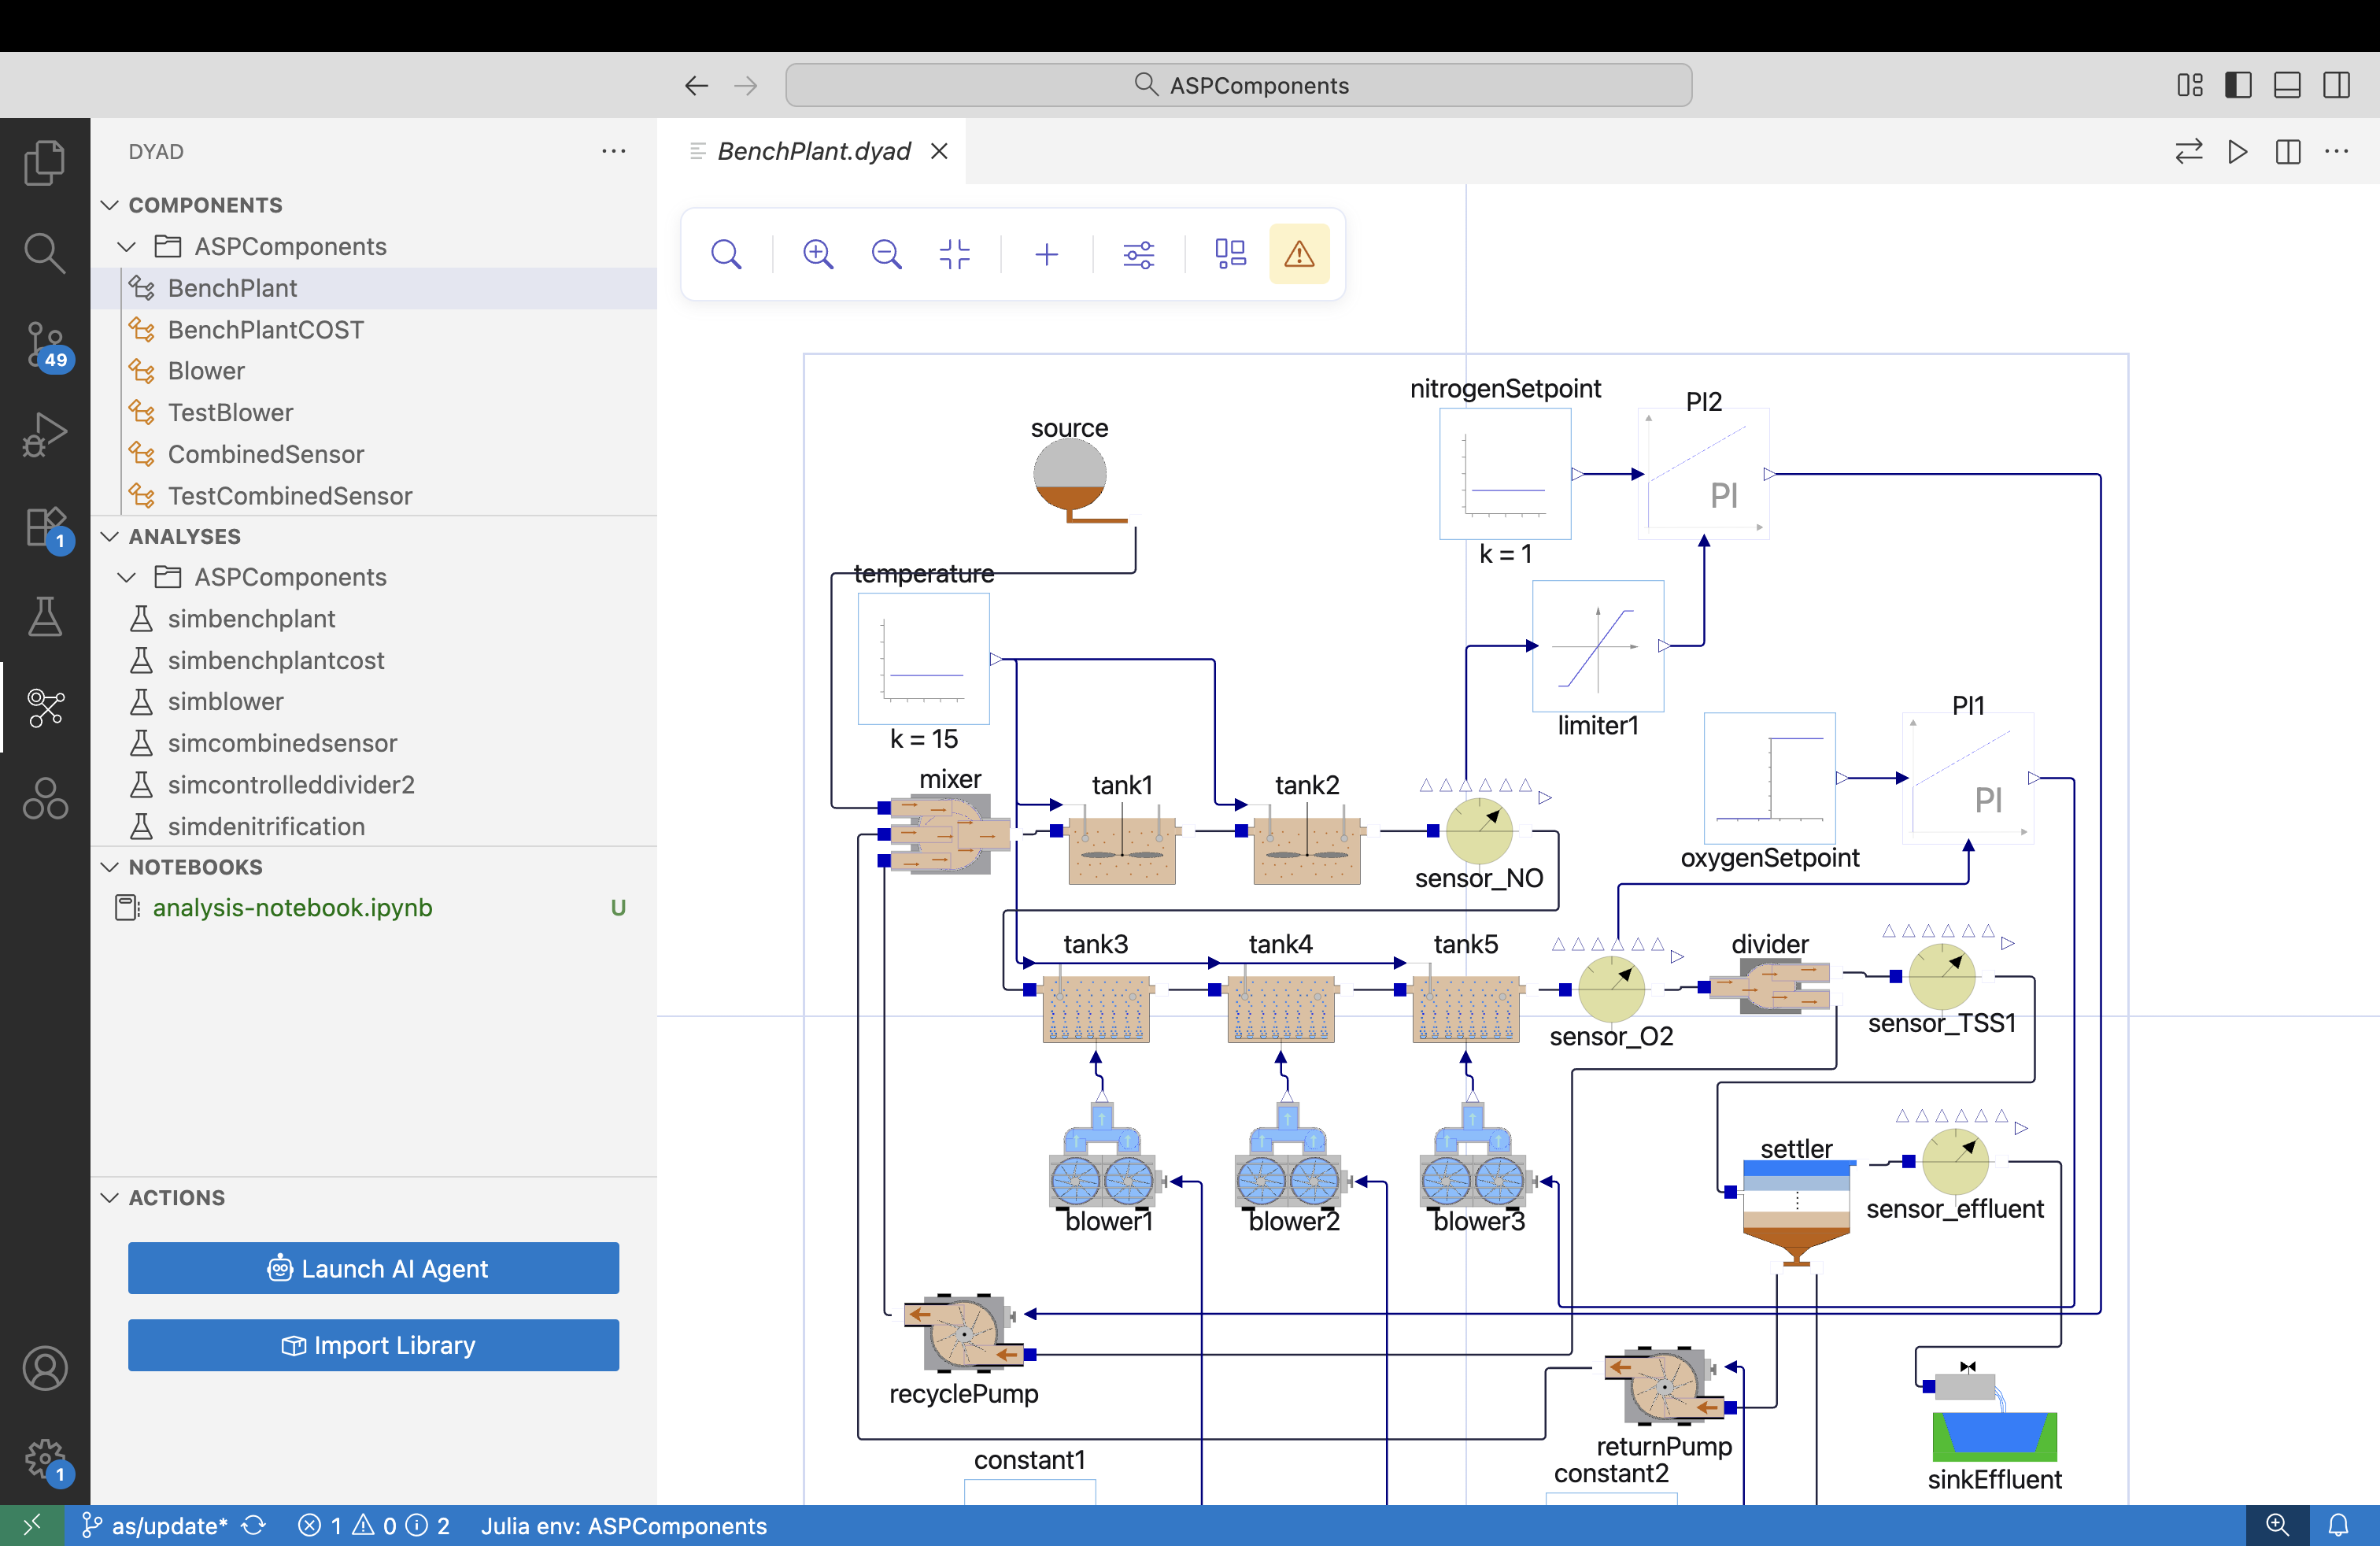2380x1546 pixels.
Task: Click the Launch AI Agent button
Action: point(373,1268)
